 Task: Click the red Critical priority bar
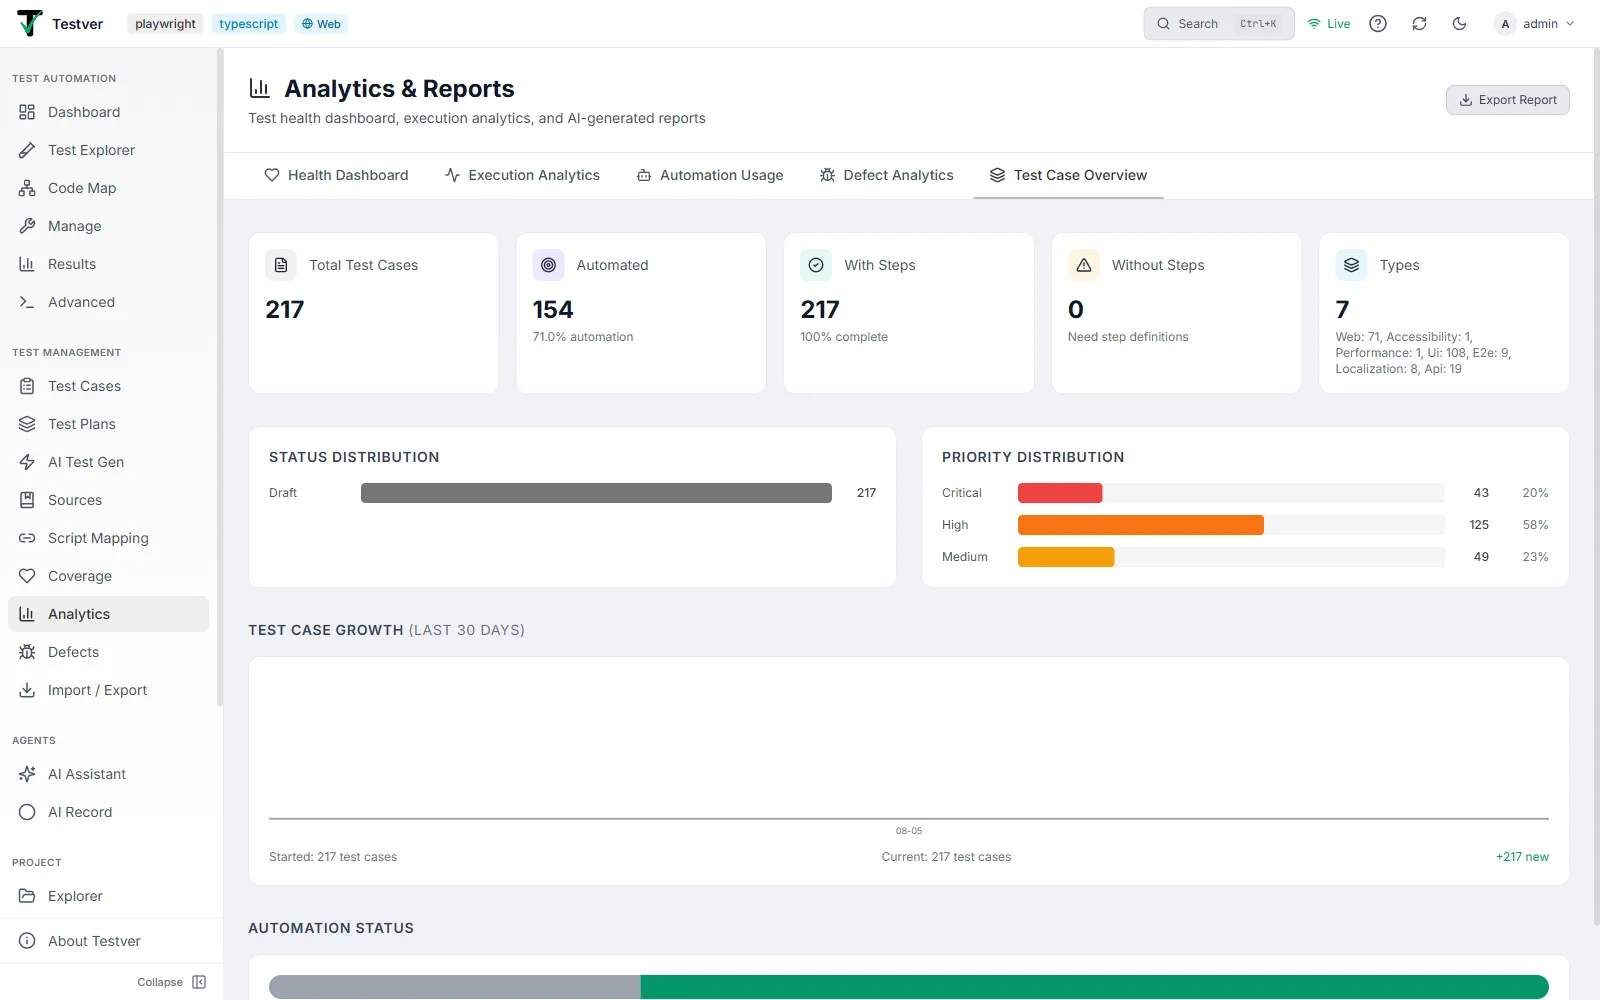coord(1060,493)
